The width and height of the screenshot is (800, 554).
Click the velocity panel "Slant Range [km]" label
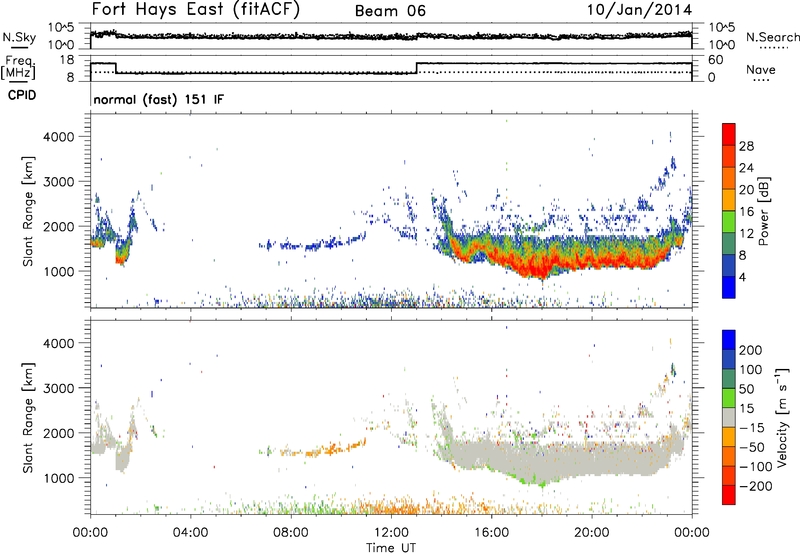pyautogui.click(x=28, y=418)
